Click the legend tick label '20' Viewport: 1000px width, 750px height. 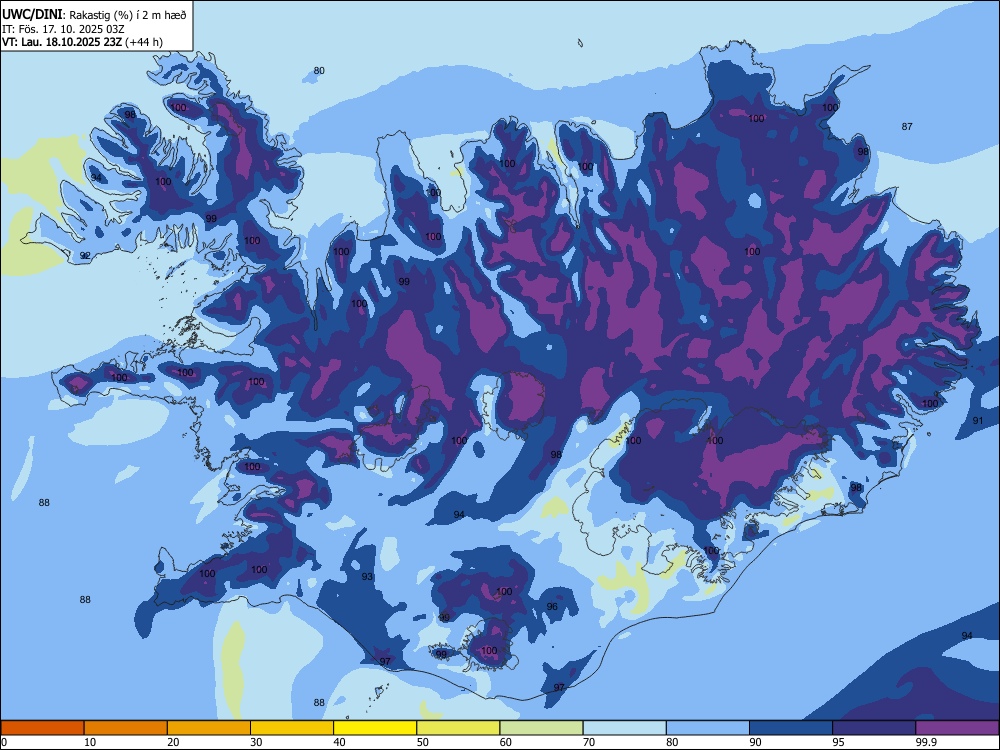(173, 742)
